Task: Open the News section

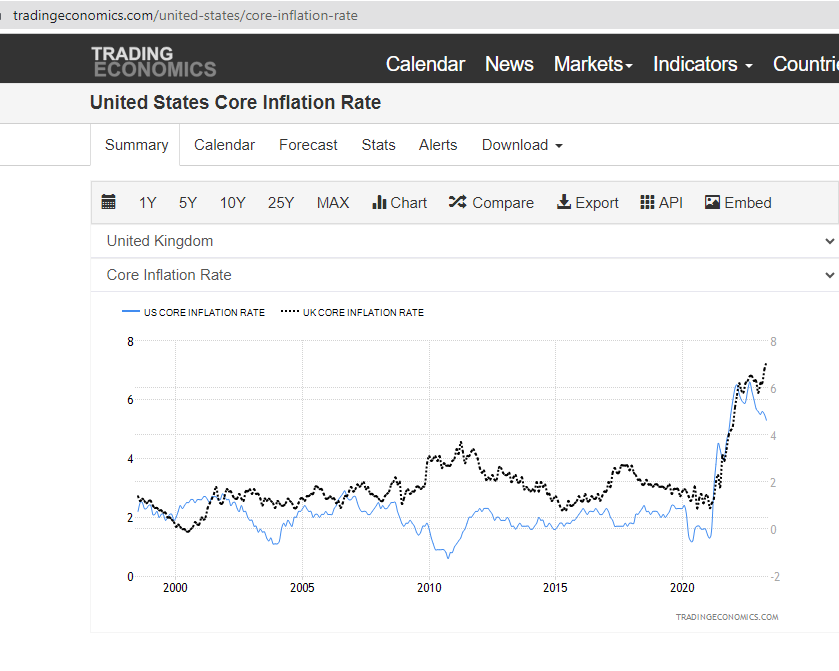Action: 509,63
